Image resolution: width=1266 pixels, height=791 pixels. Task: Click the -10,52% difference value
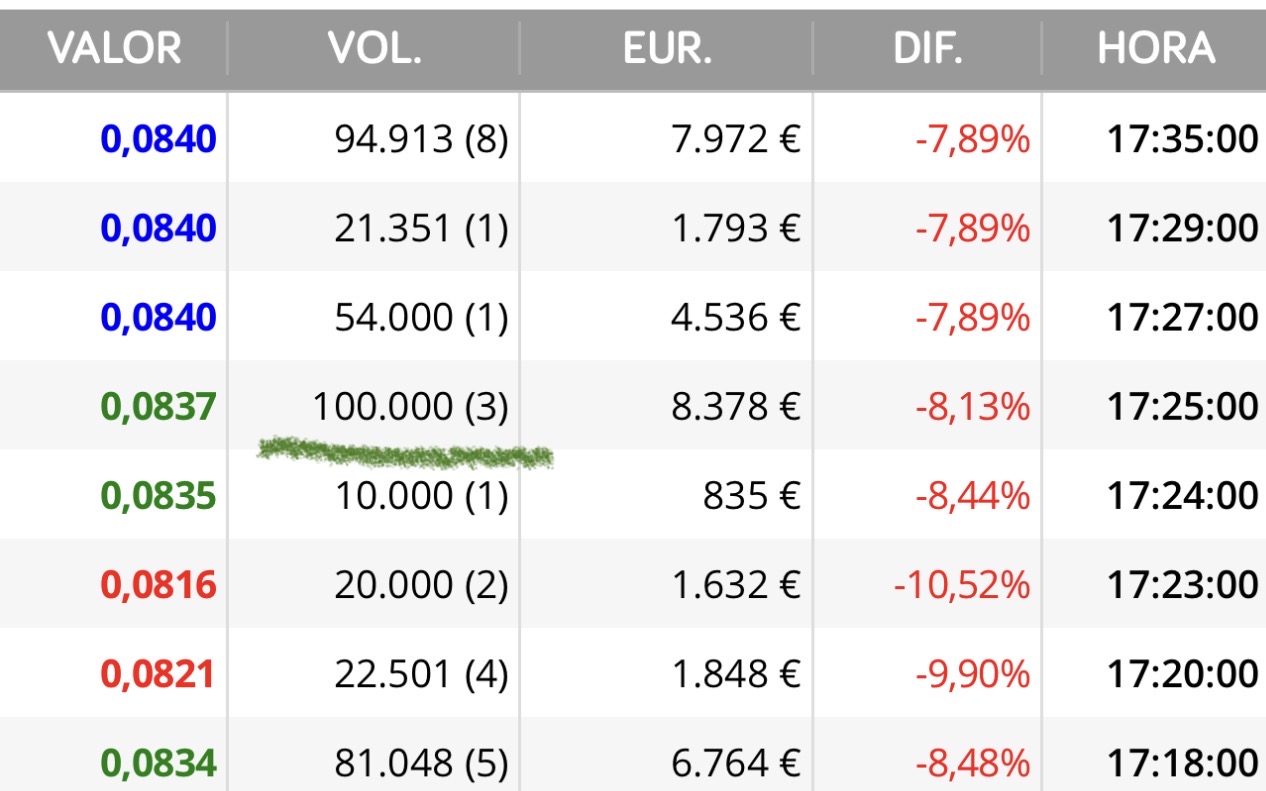click(962, 585)
